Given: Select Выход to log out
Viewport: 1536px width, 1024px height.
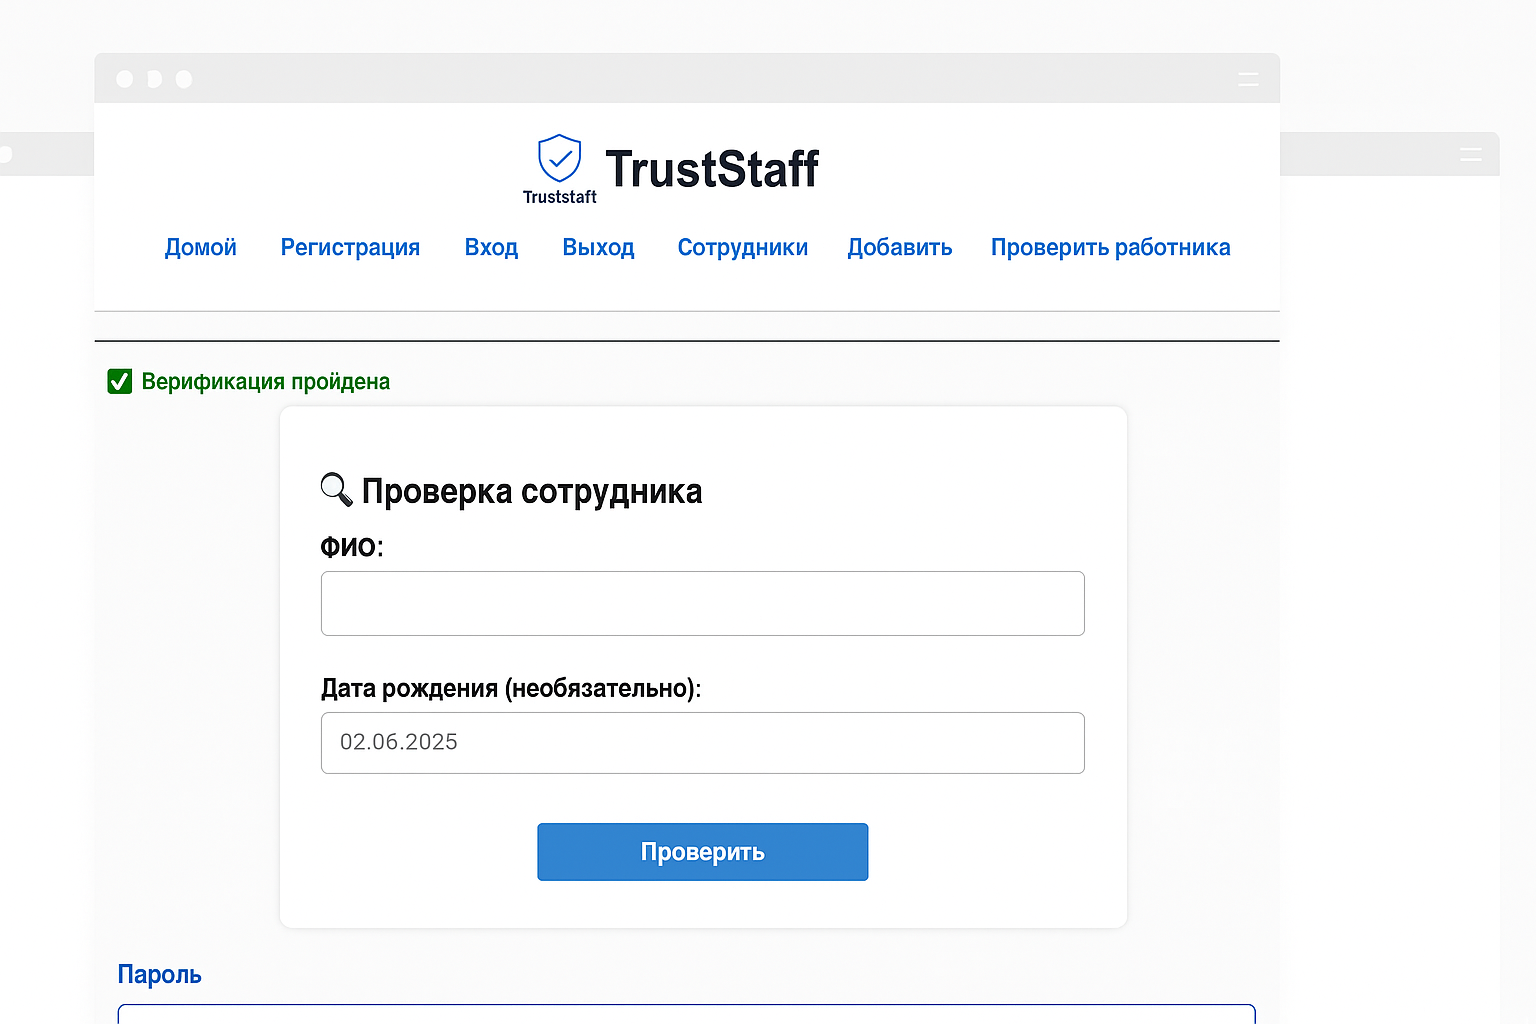Looking at the screenshot, I should point(598,247).
